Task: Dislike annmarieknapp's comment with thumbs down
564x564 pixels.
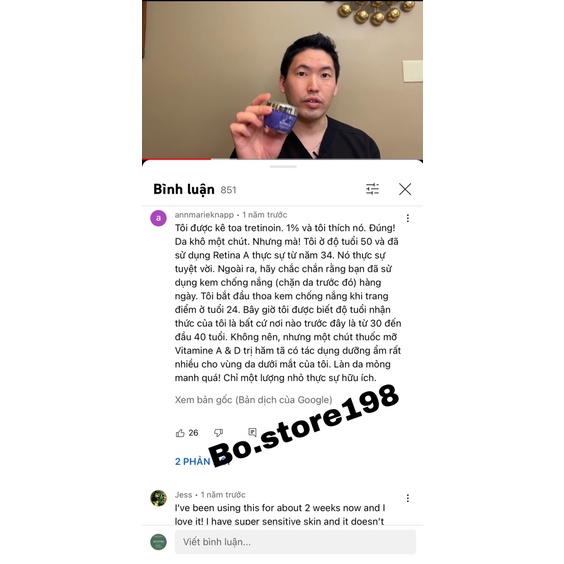Action: (x=218, y=433)
